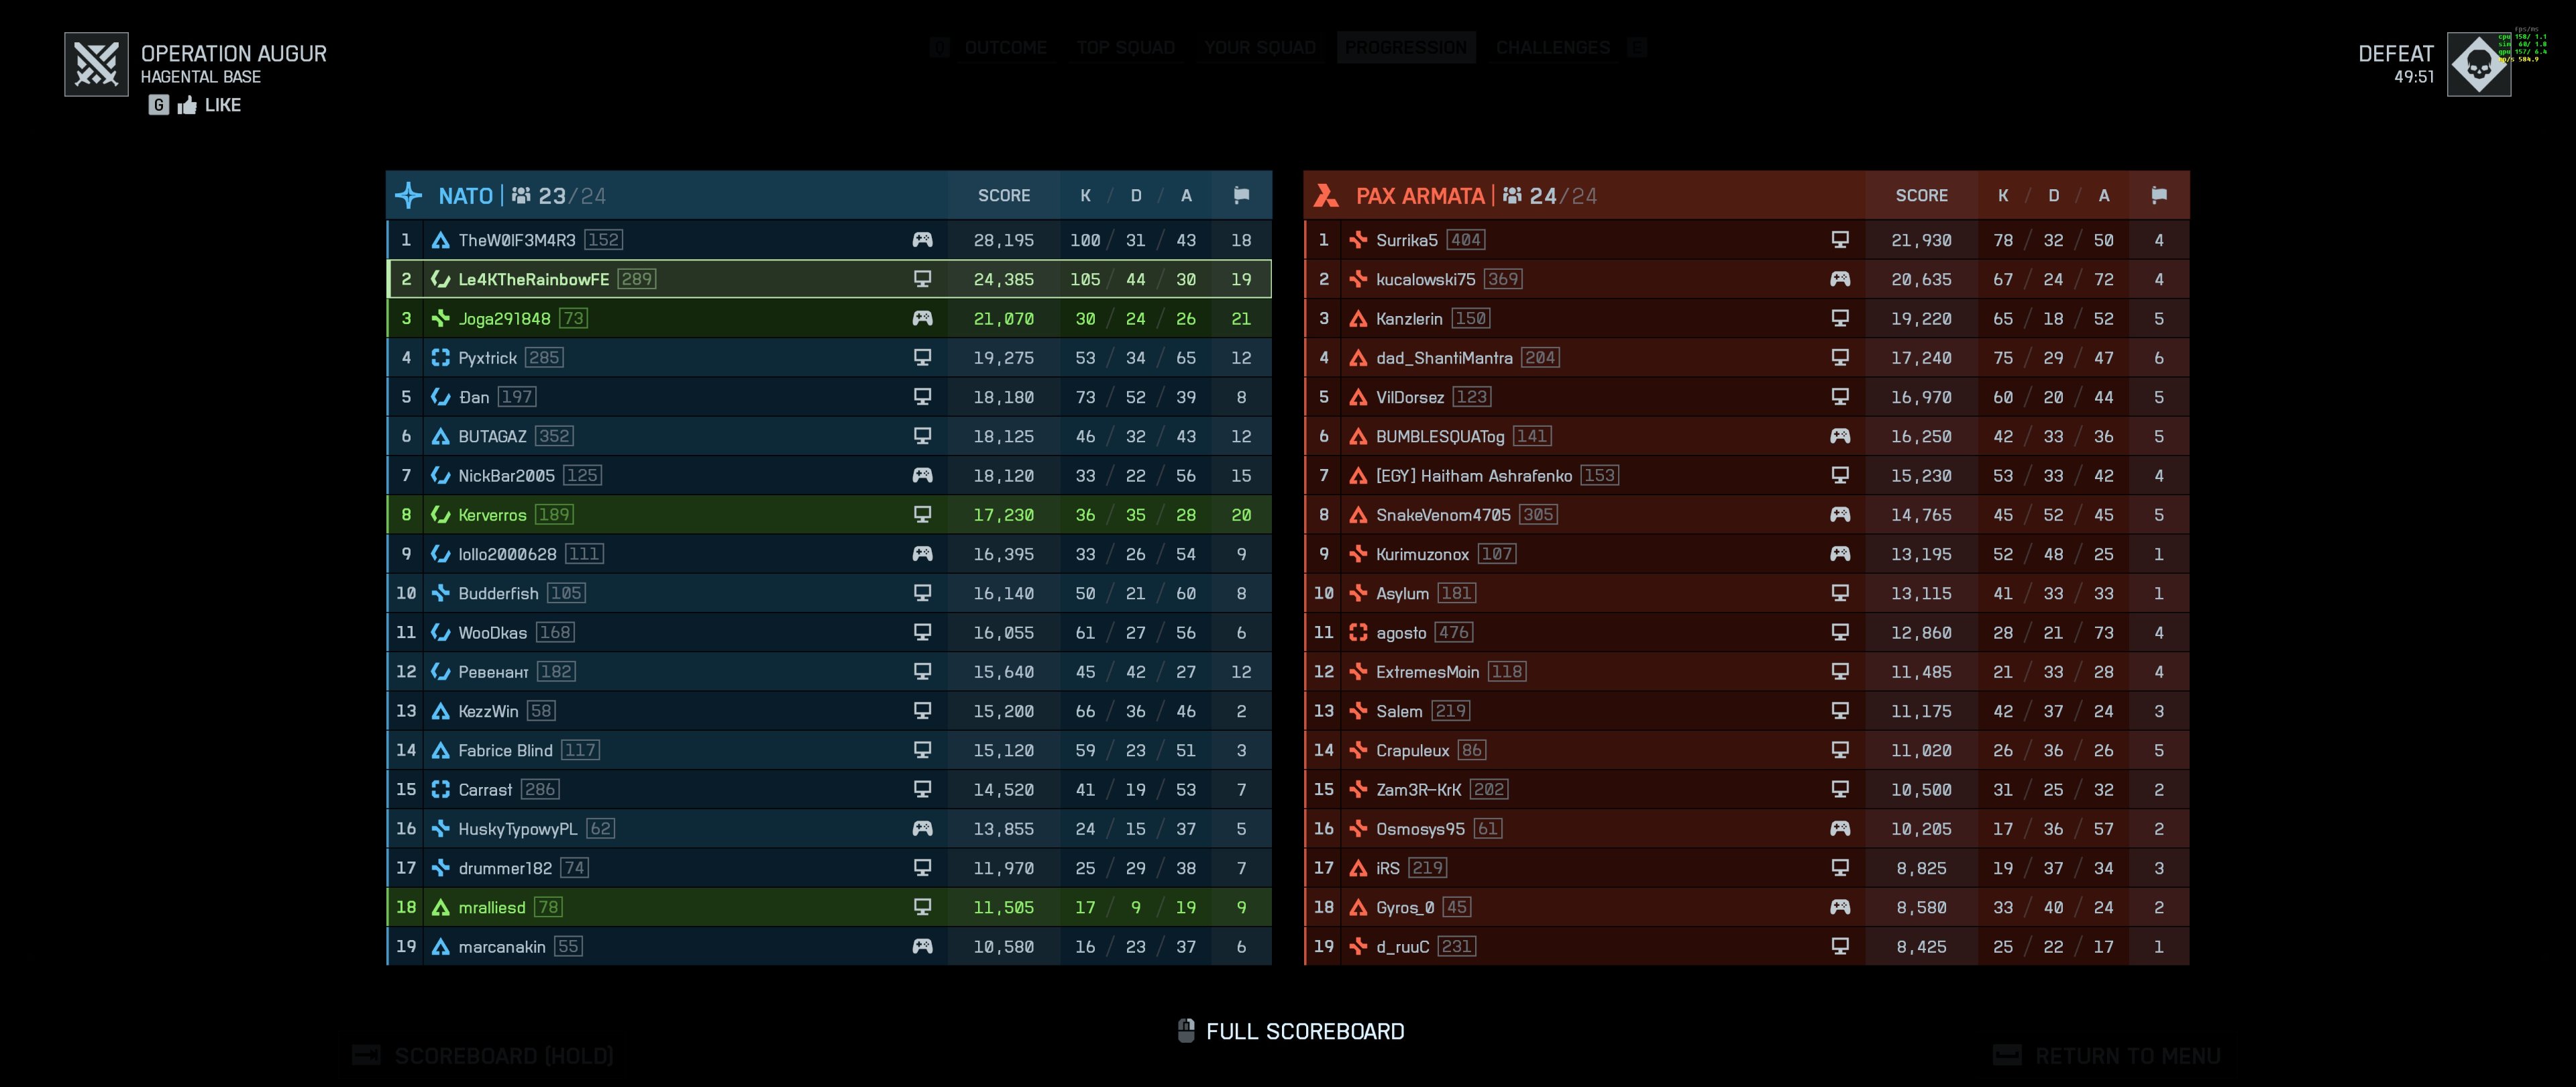
Task: Click the NATO flag objectives column icon
Action: (1241, 195)
